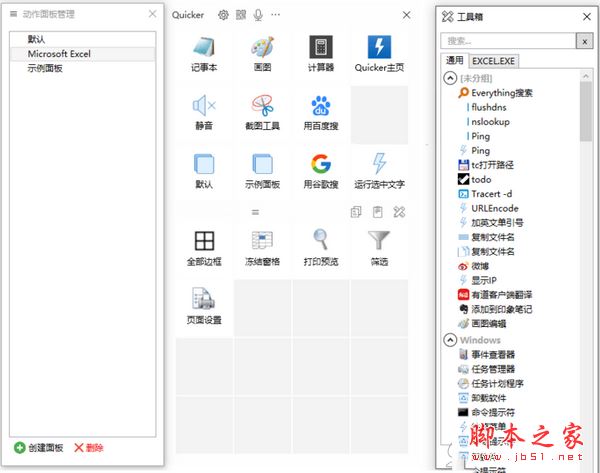Collapse the [未分组] group in toolbox
The width and height of the screenshot is (600, 473).
(x=450, y=78)
